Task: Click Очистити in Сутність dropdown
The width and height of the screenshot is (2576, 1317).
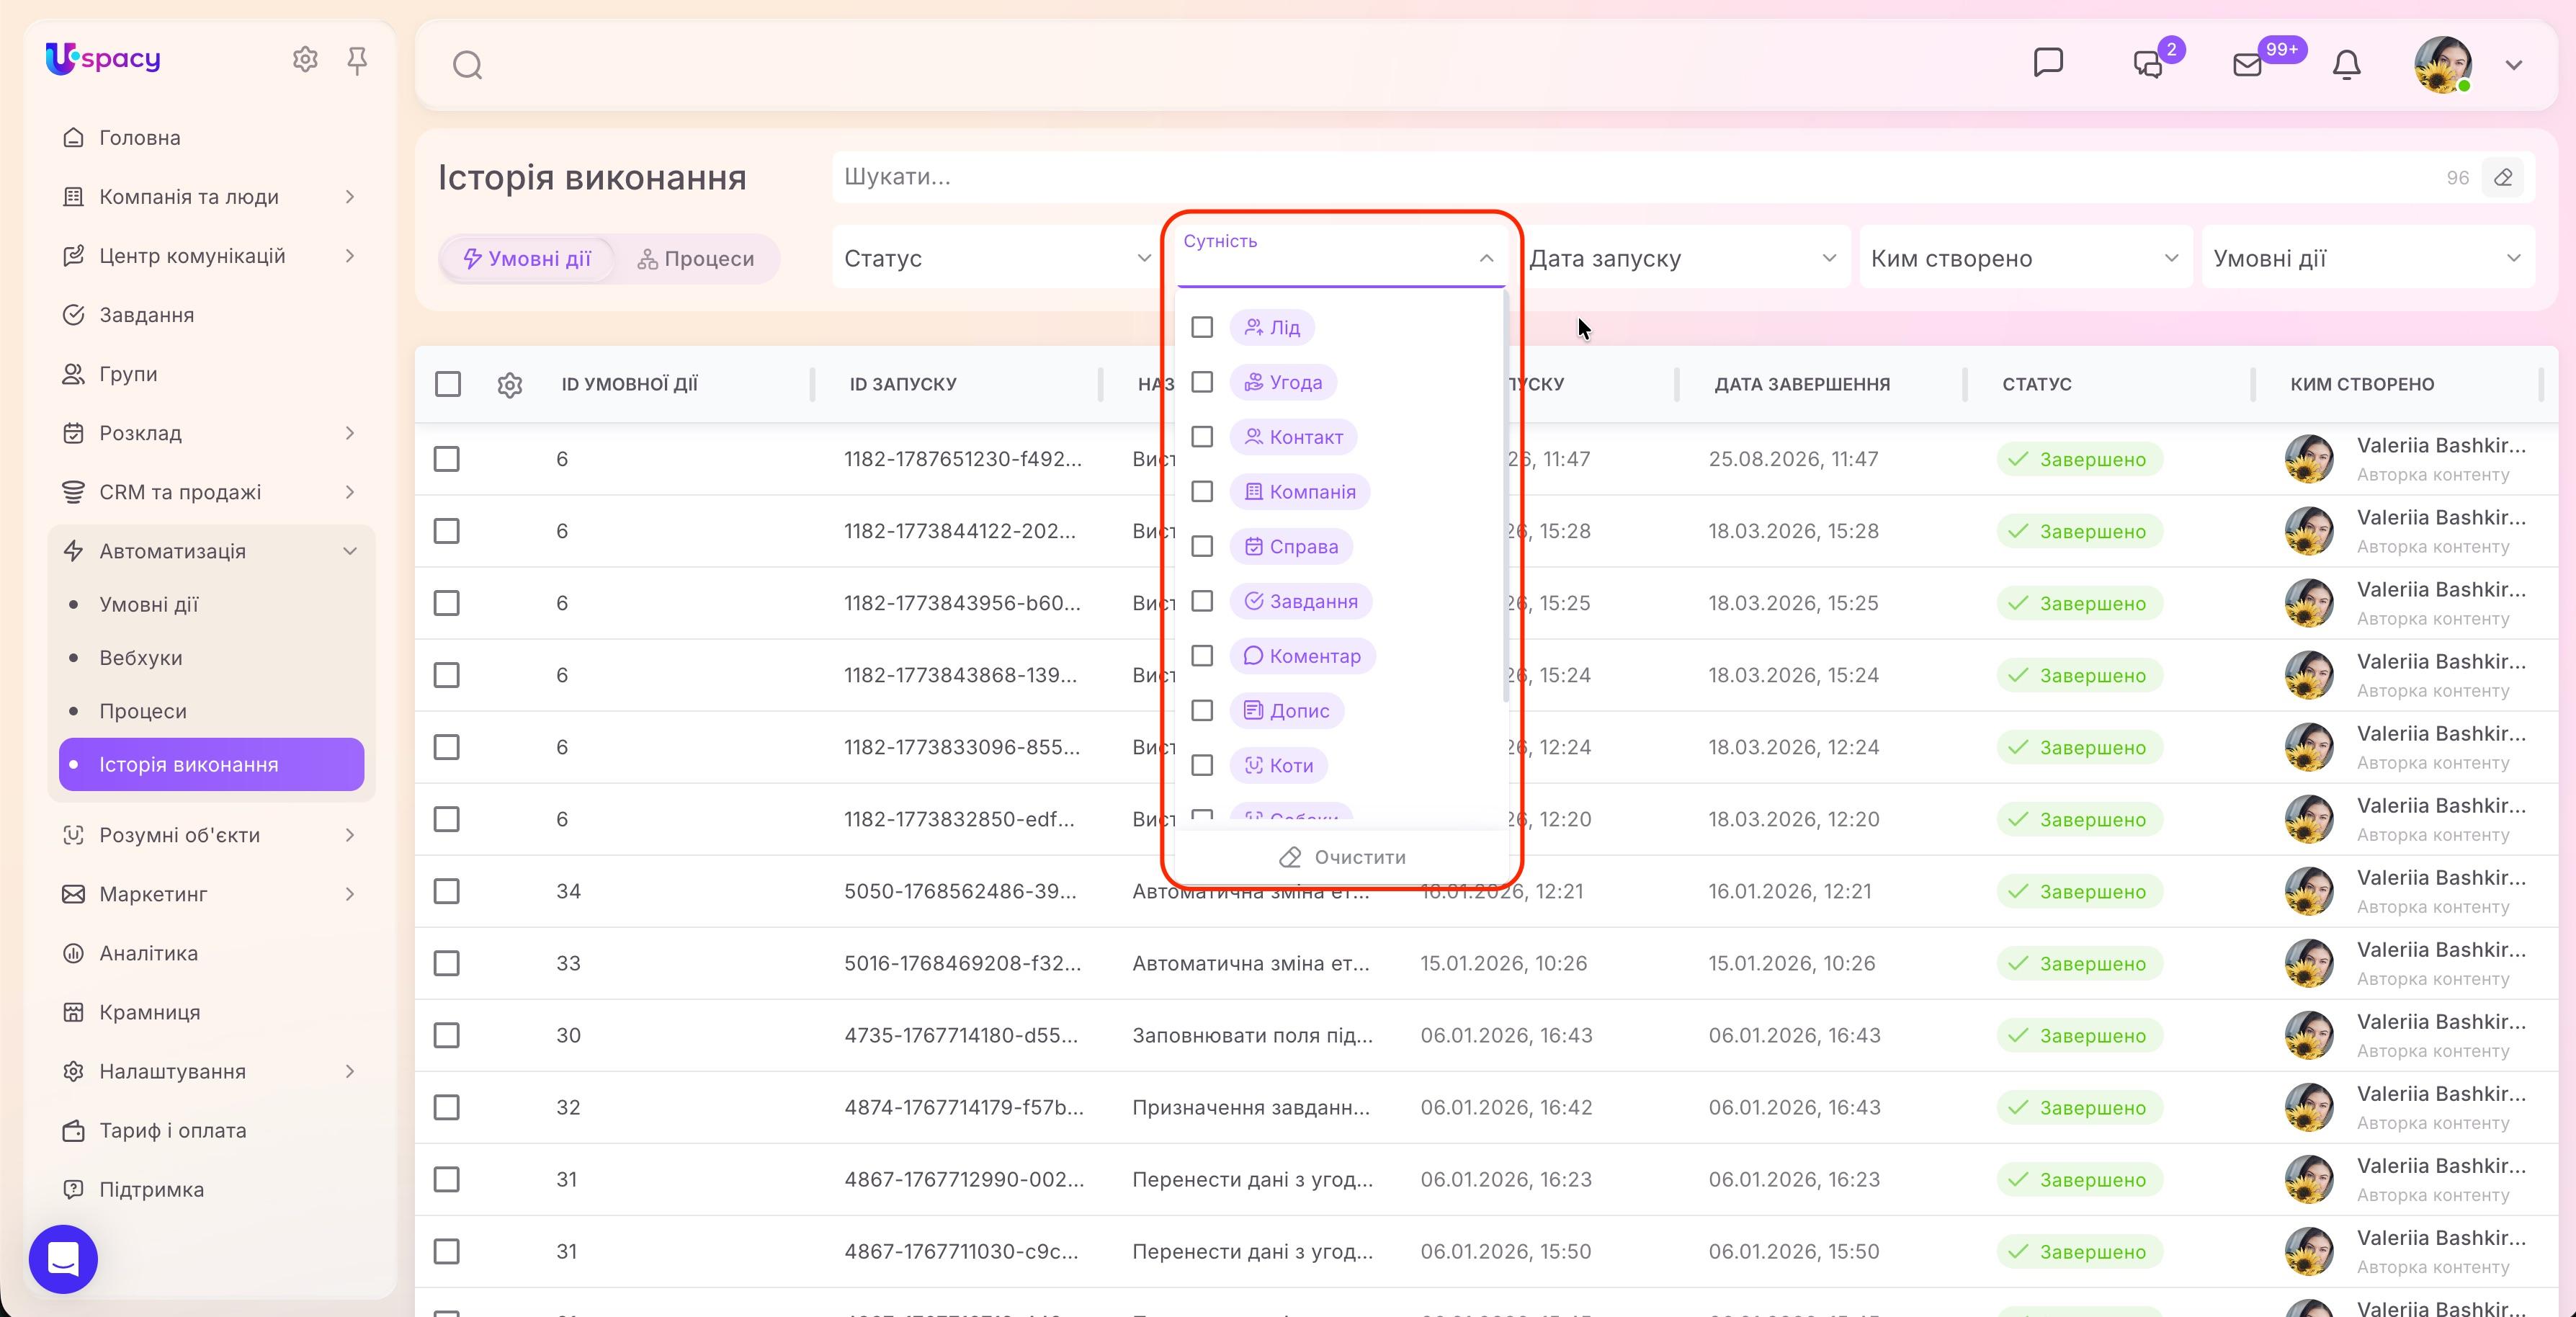Action: 1342,857
